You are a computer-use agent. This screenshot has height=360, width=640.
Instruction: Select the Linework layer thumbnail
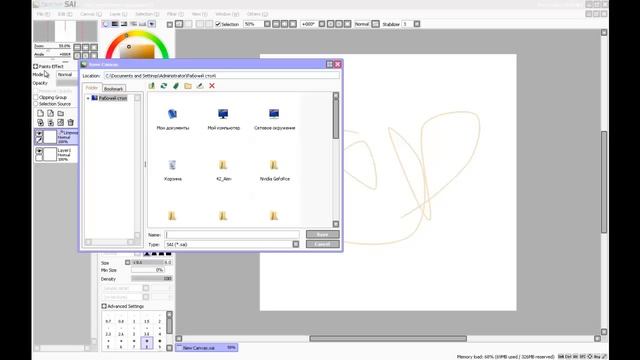pos(50,137)
